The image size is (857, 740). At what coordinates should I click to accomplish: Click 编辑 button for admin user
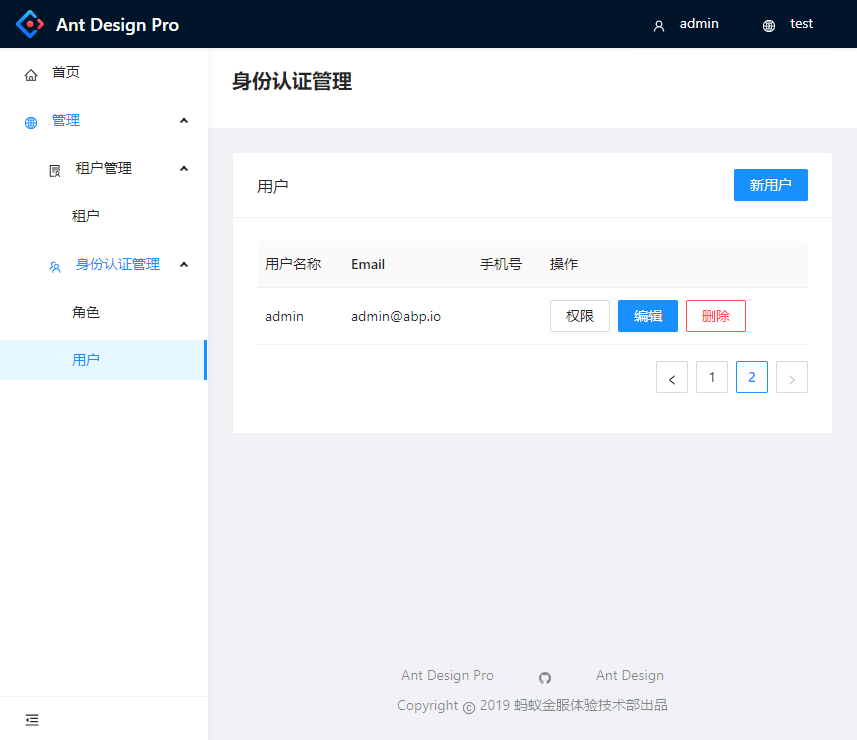(648, 316)
